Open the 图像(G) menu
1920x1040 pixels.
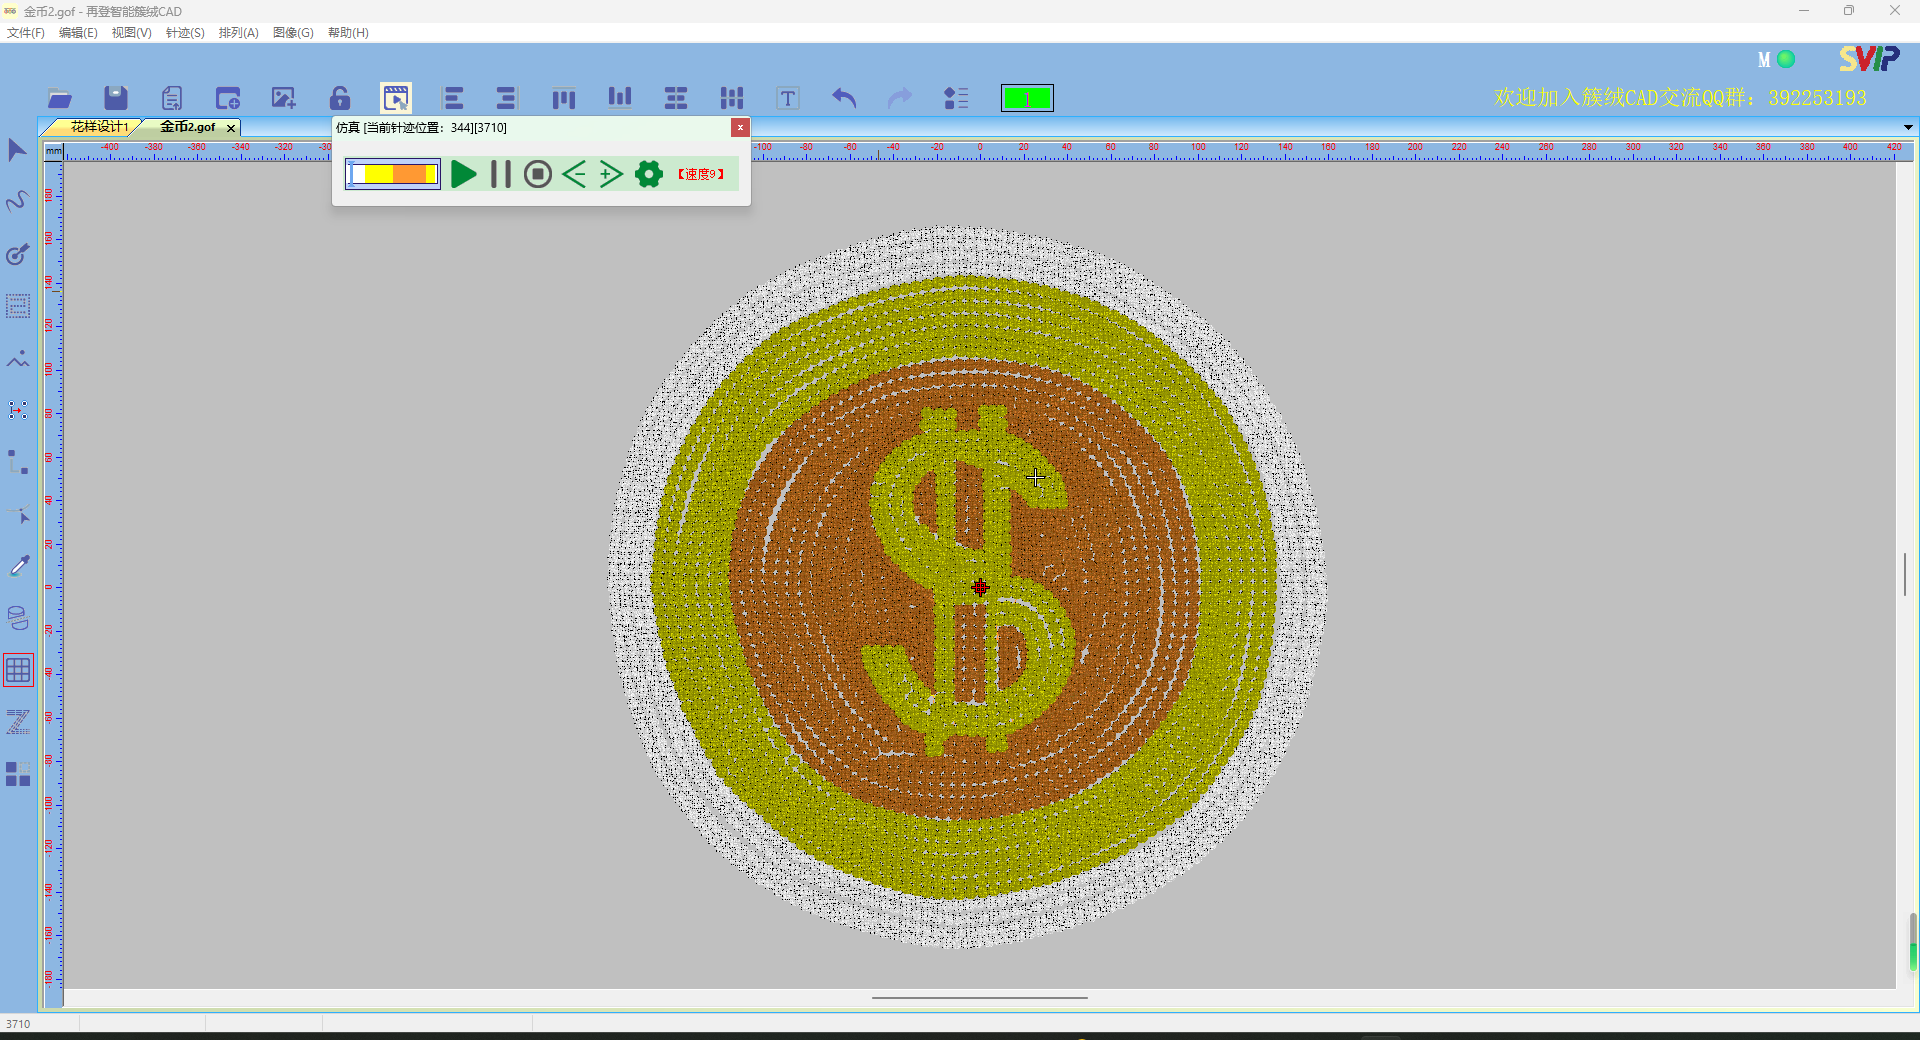[x=293, y=33]
